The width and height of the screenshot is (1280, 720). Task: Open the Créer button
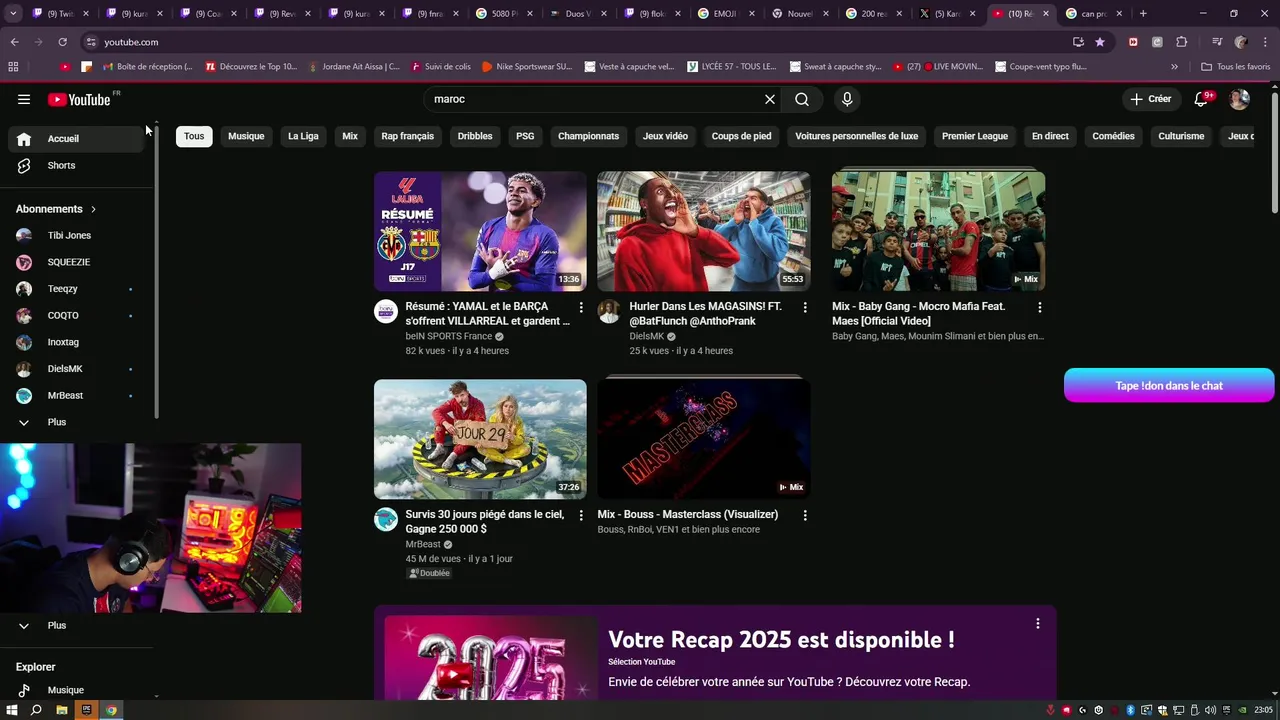point(1151,99)
